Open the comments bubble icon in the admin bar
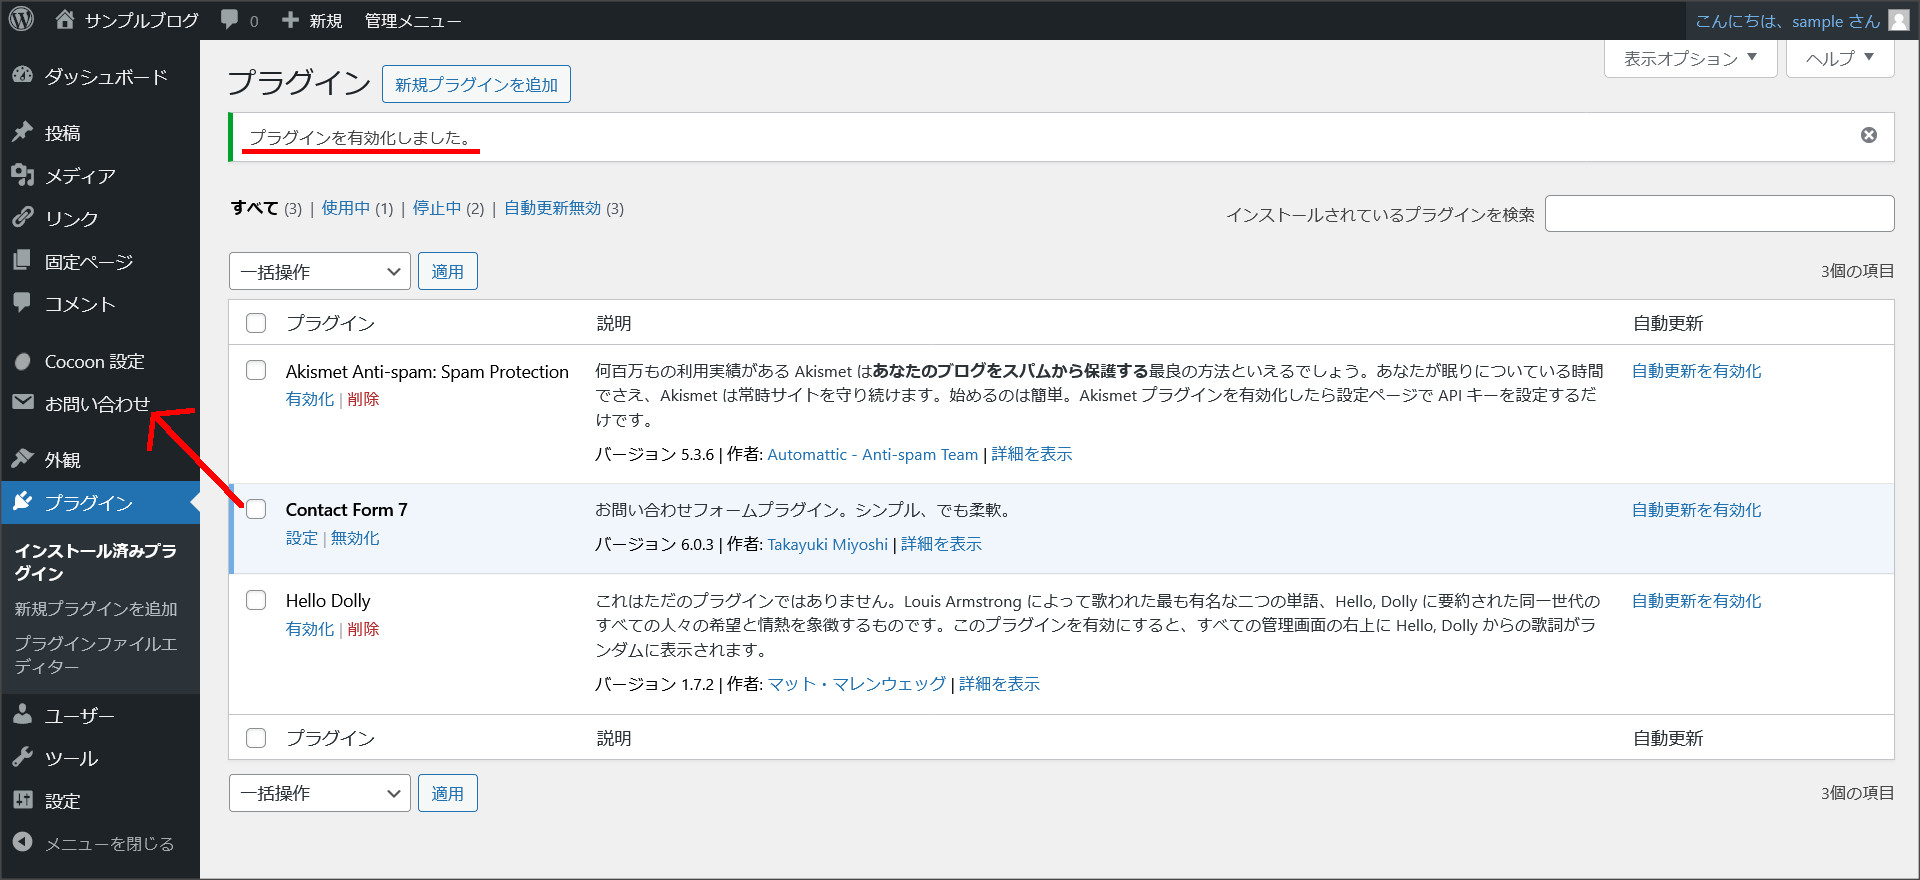This screenshot has width=1920, height=880. 230,20
